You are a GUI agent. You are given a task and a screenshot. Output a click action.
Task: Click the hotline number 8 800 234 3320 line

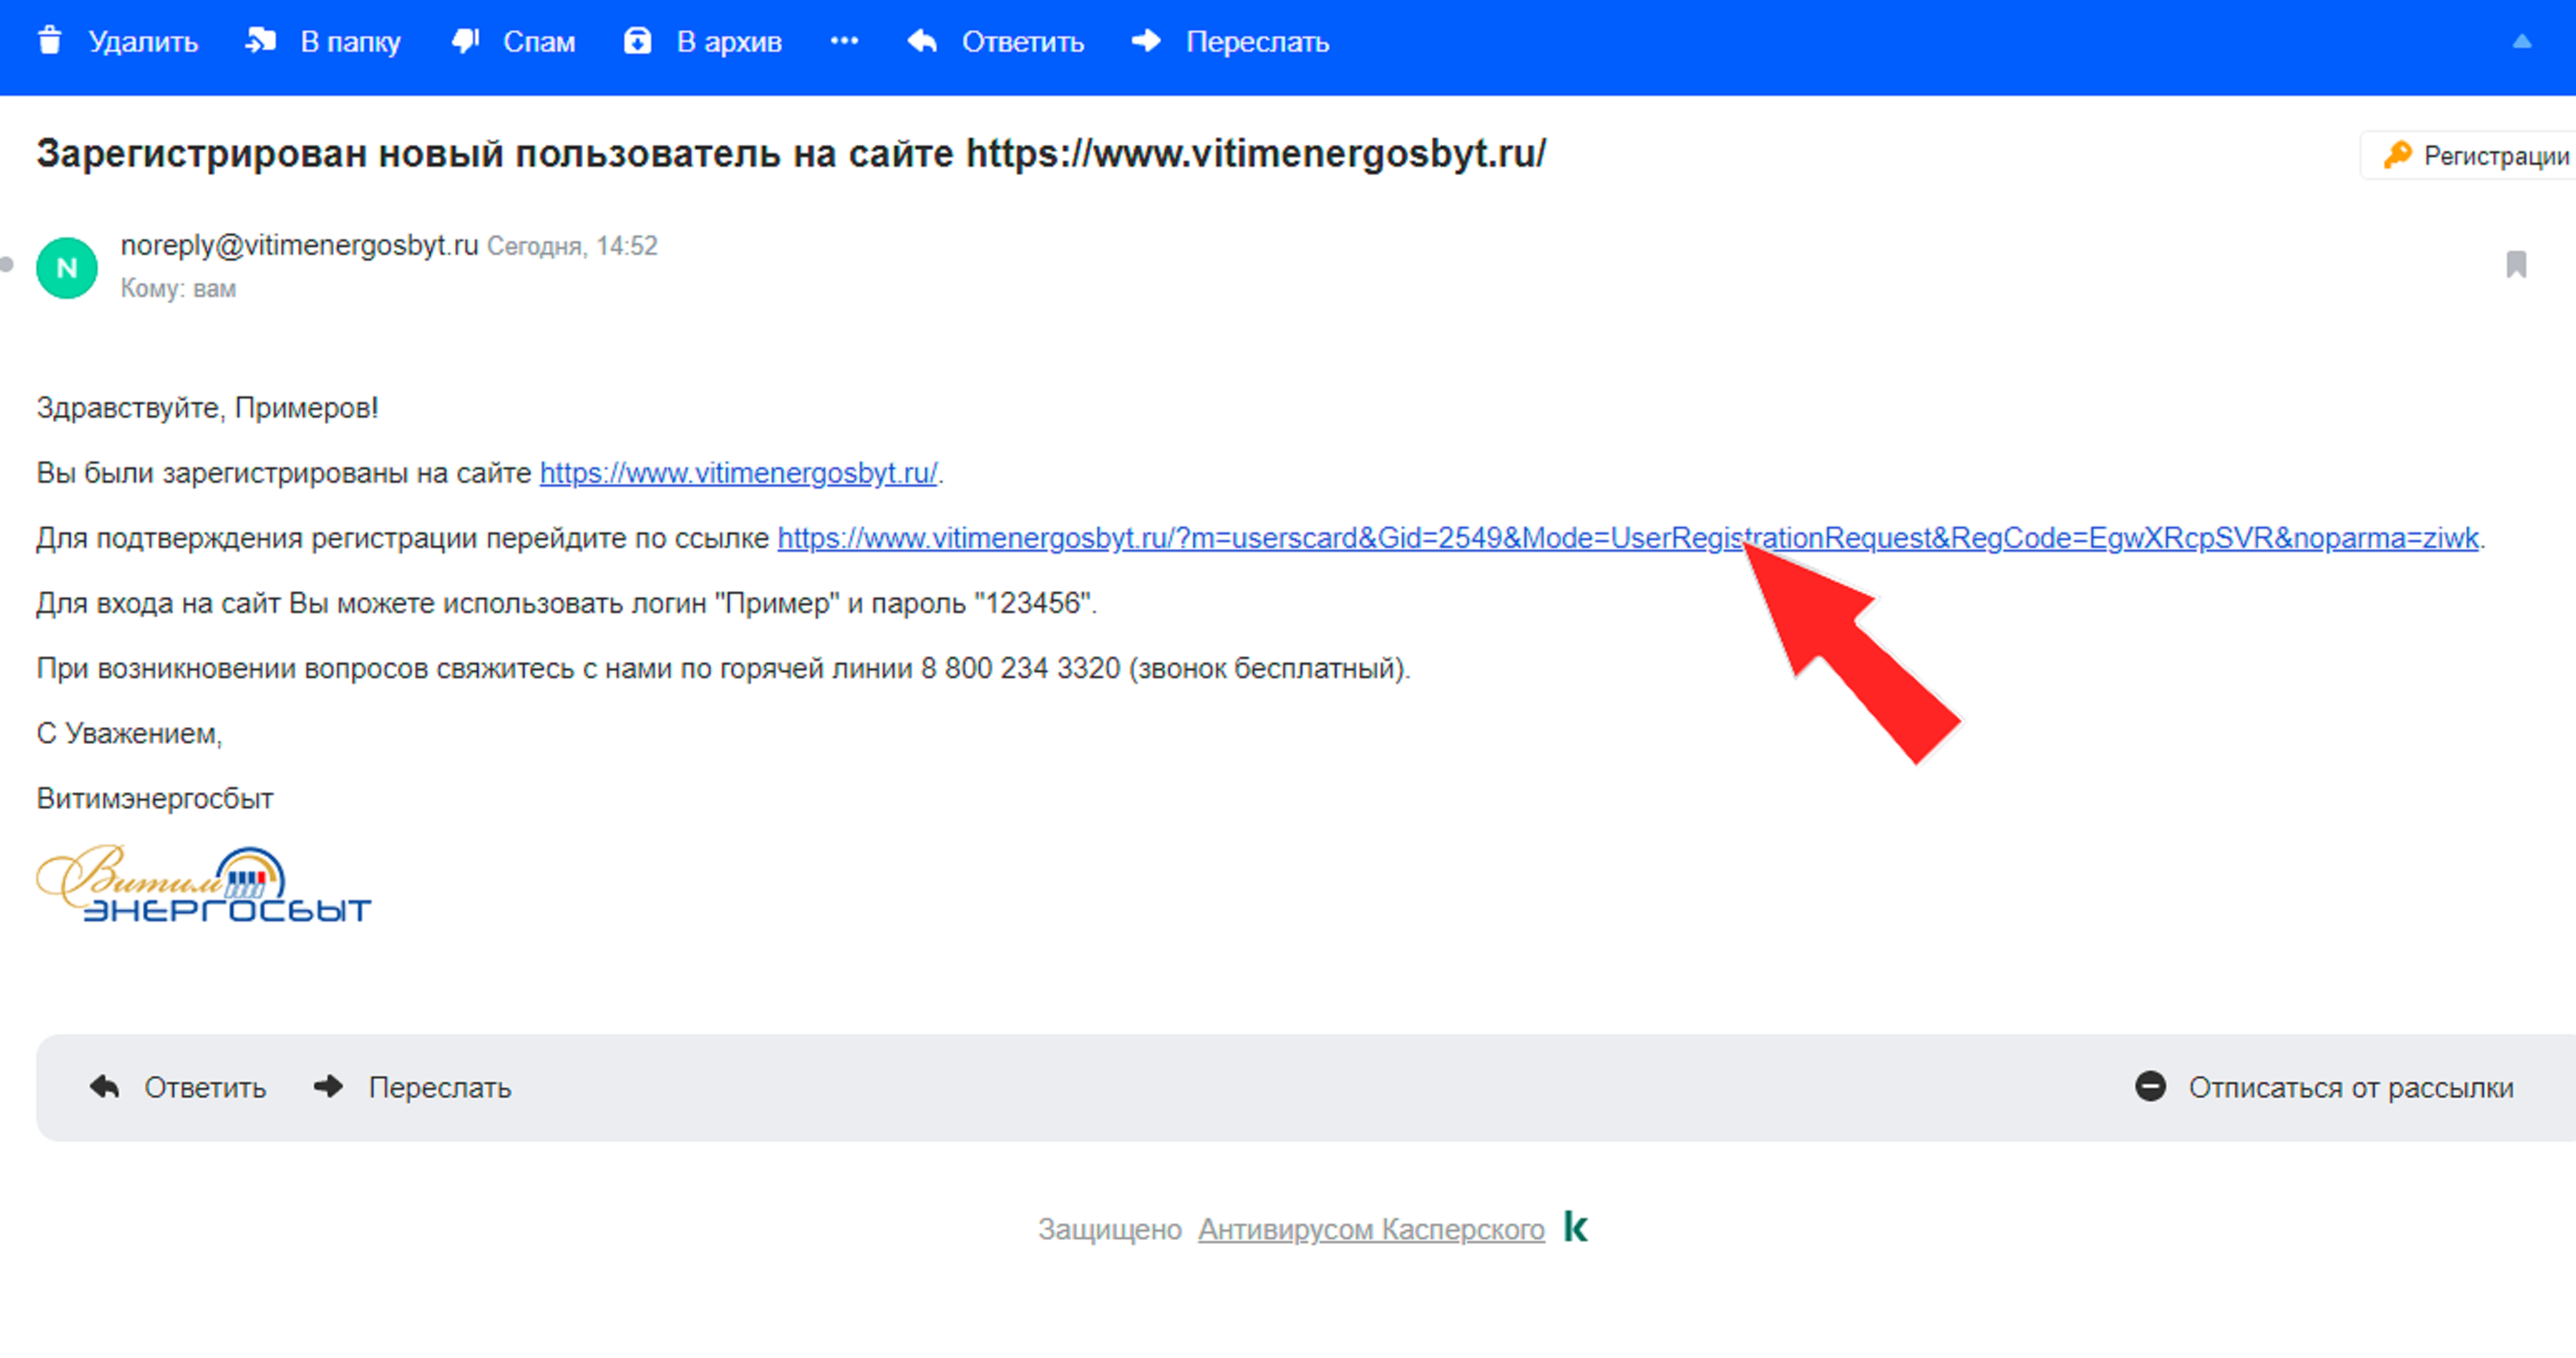(723, 668)
